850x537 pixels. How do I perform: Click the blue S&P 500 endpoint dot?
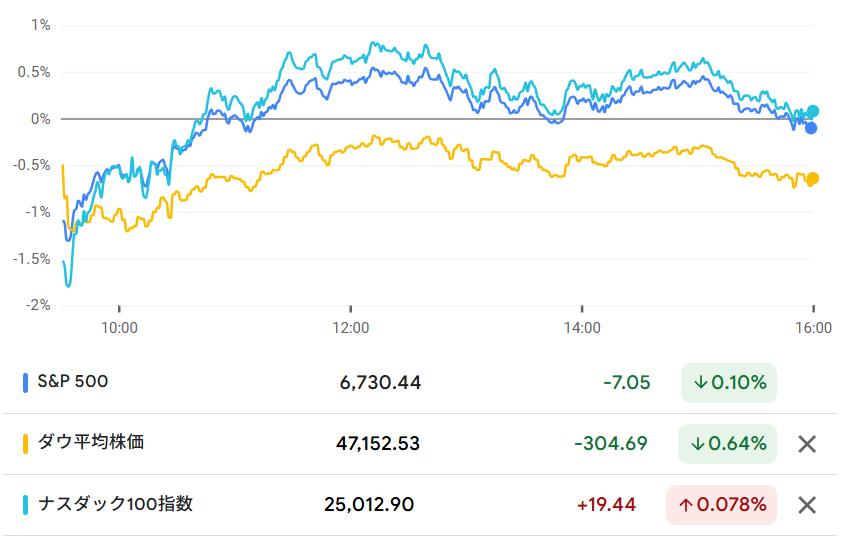pos(811,128)
